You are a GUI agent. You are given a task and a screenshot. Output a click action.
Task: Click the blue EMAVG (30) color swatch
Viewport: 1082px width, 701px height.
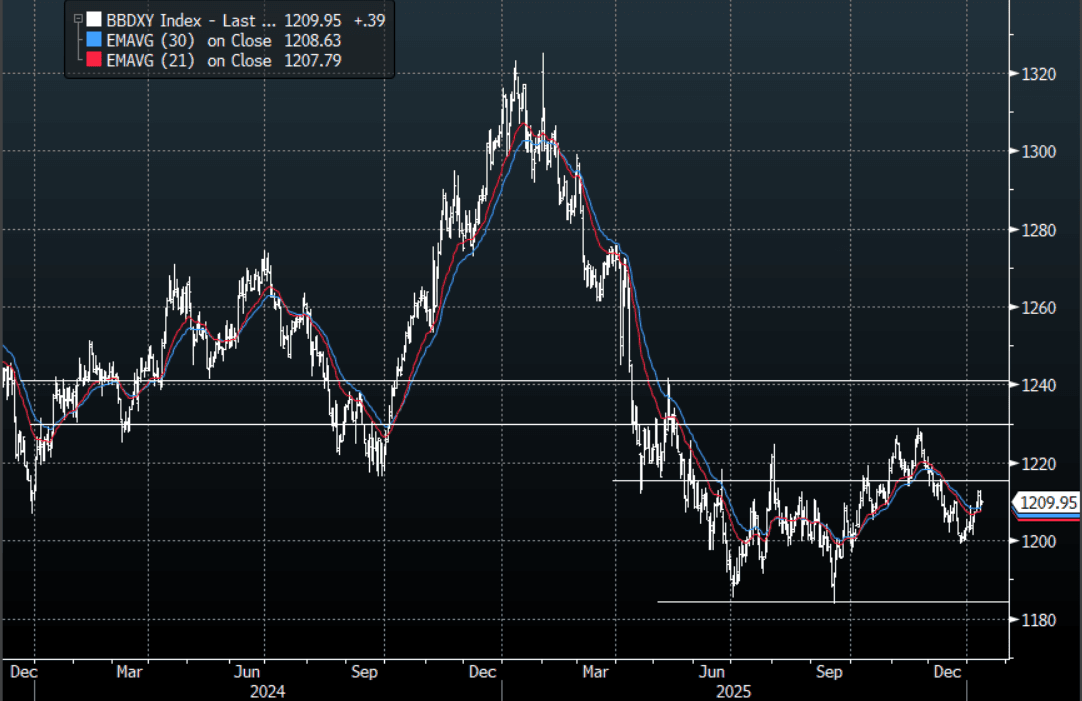pos(94,40)
